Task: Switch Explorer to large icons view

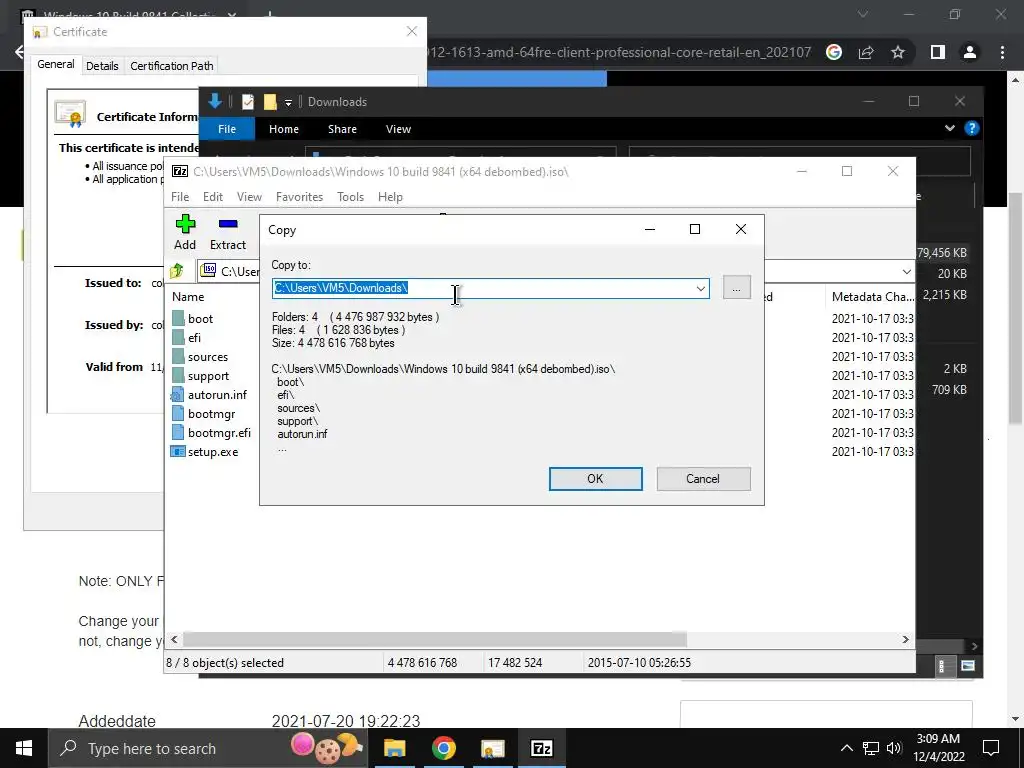Action: pos(968,666)
